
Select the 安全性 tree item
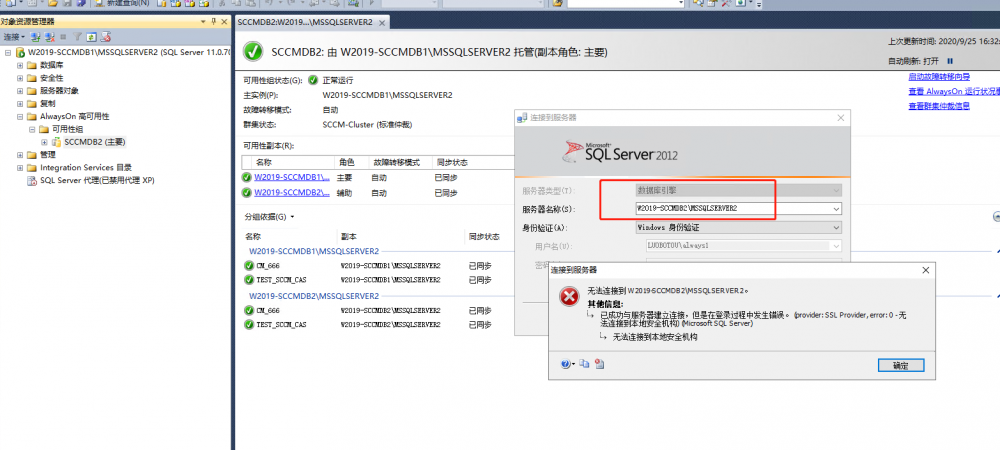click(52, 78)
